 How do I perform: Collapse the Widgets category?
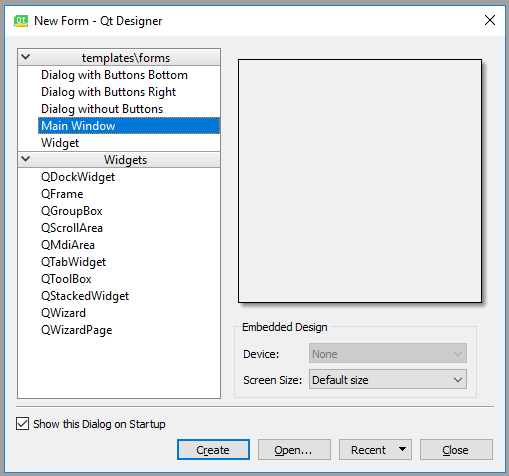(26, 159)
